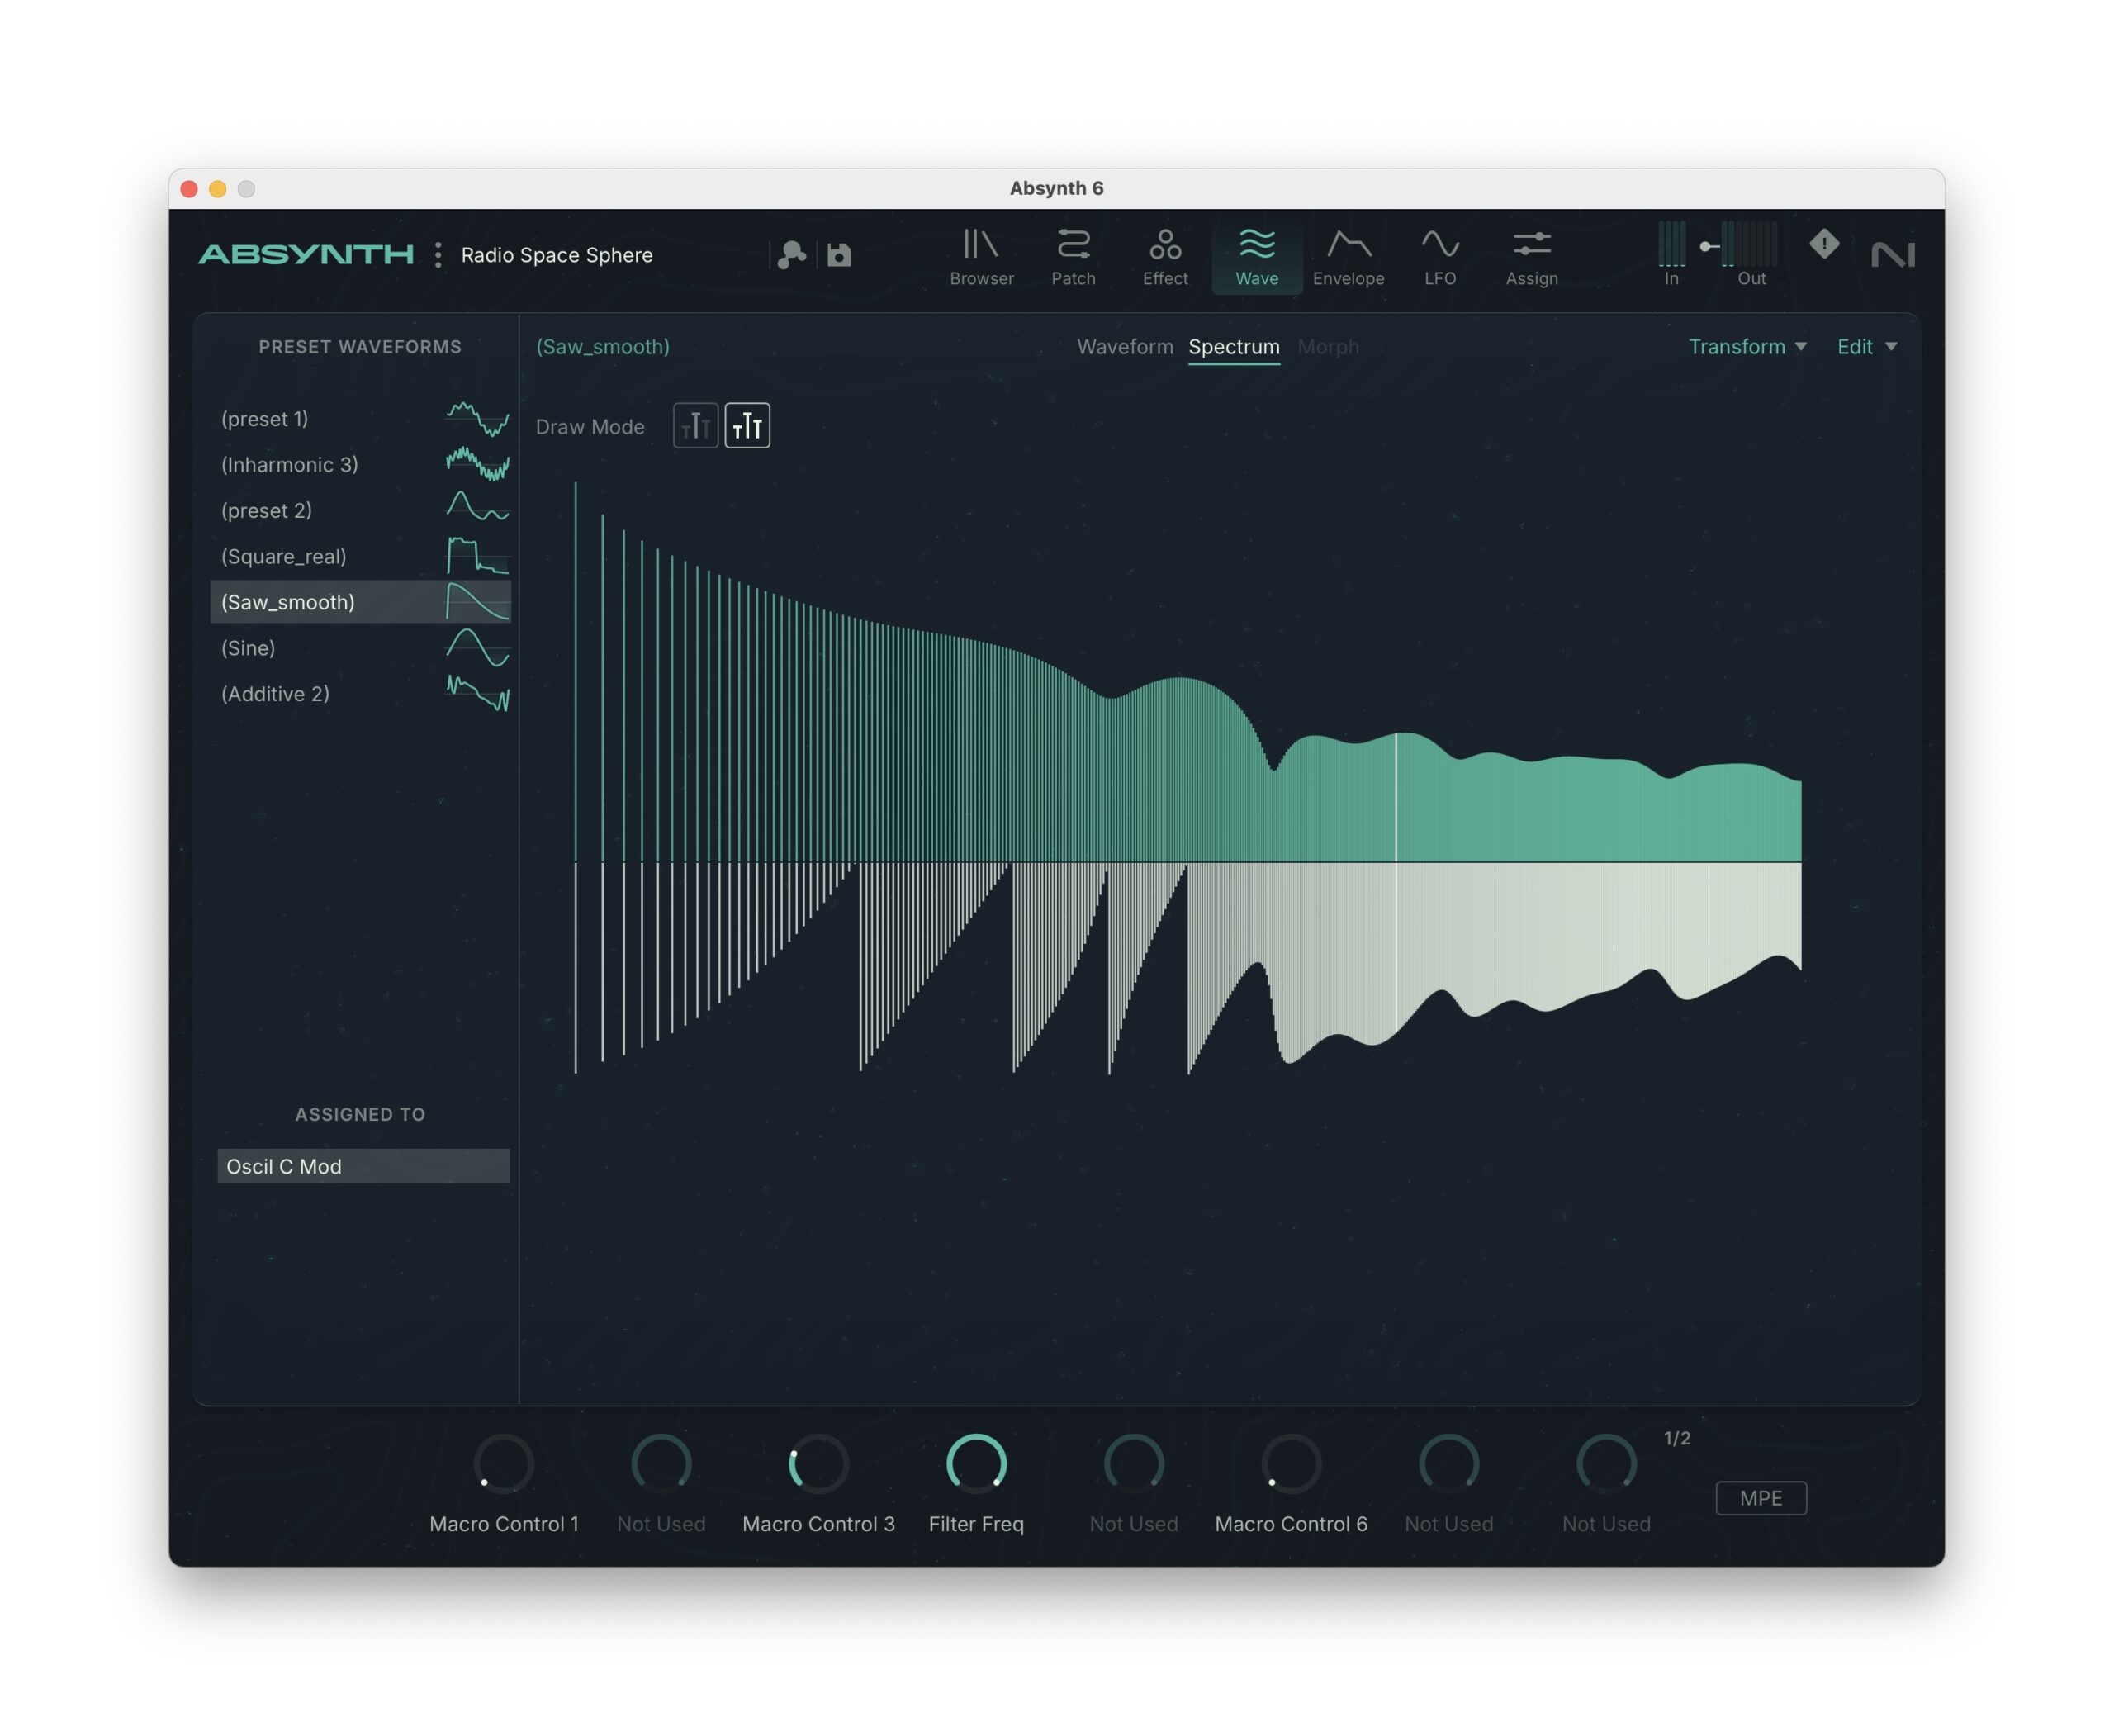Switch to the Spectrum tab
The height and width of the screenshot is (1736, 2114).
tap(1233, 347)
